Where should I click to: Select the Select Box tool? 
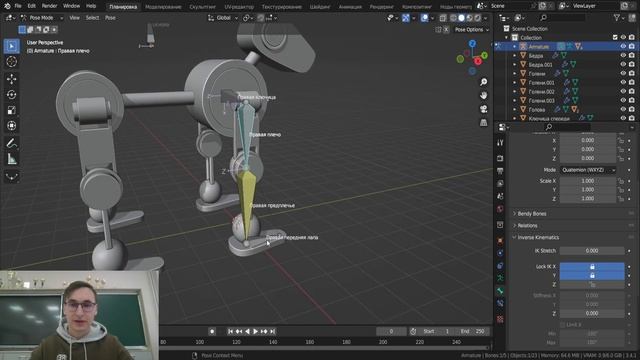(x=11, y=46)
